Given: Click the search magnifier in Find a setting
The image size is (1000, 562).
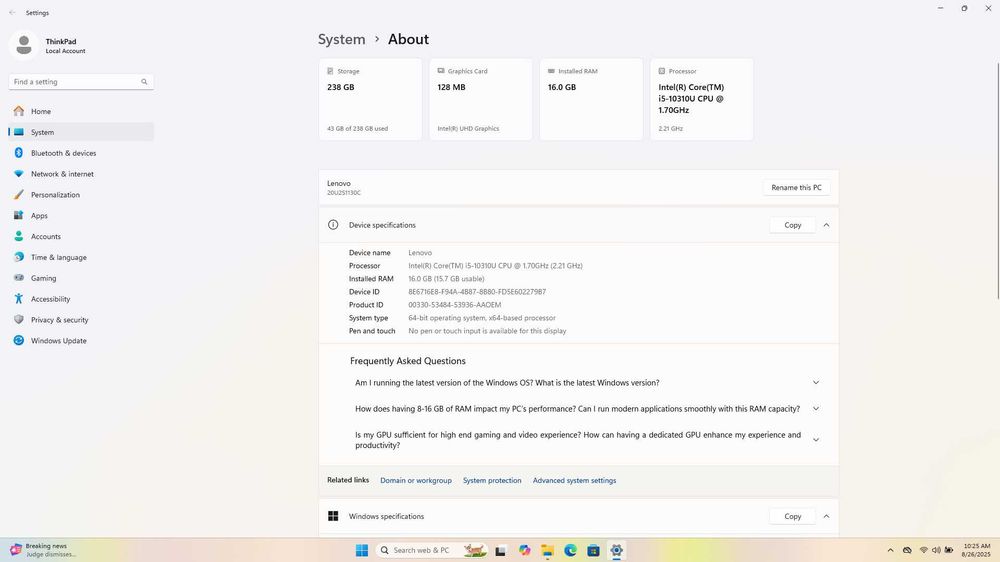Looking at the screenshot, I should click(144, 82).
